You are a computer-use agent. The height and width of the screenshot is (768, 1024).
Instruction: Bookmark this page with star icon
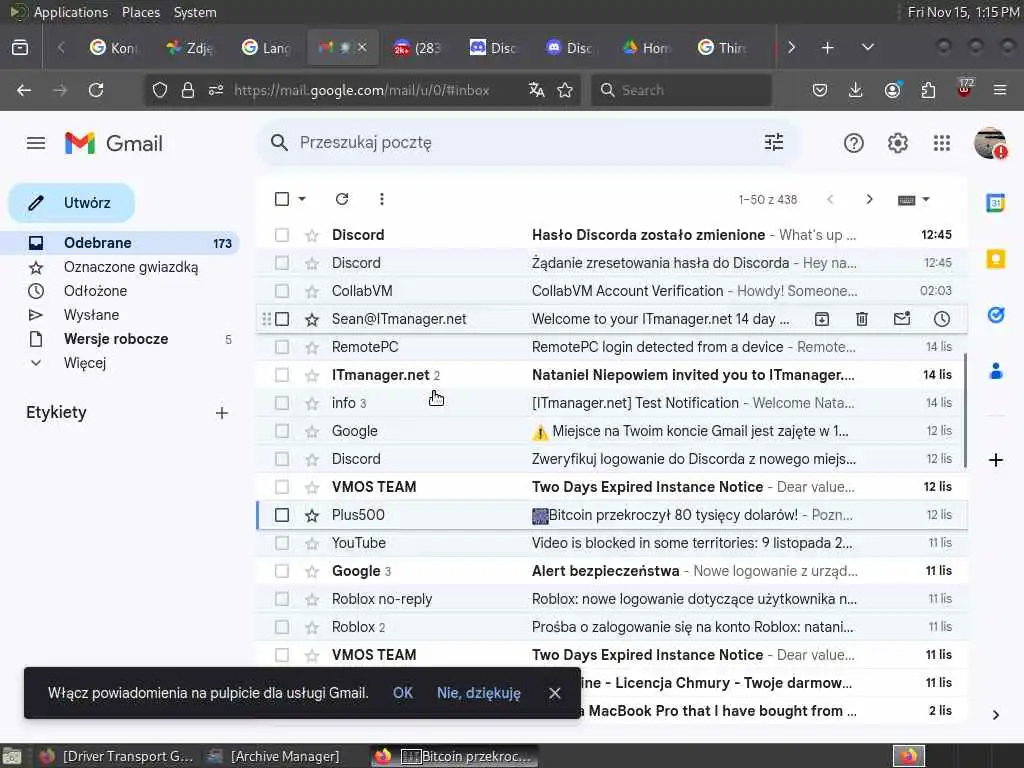(x=566, y=90)
